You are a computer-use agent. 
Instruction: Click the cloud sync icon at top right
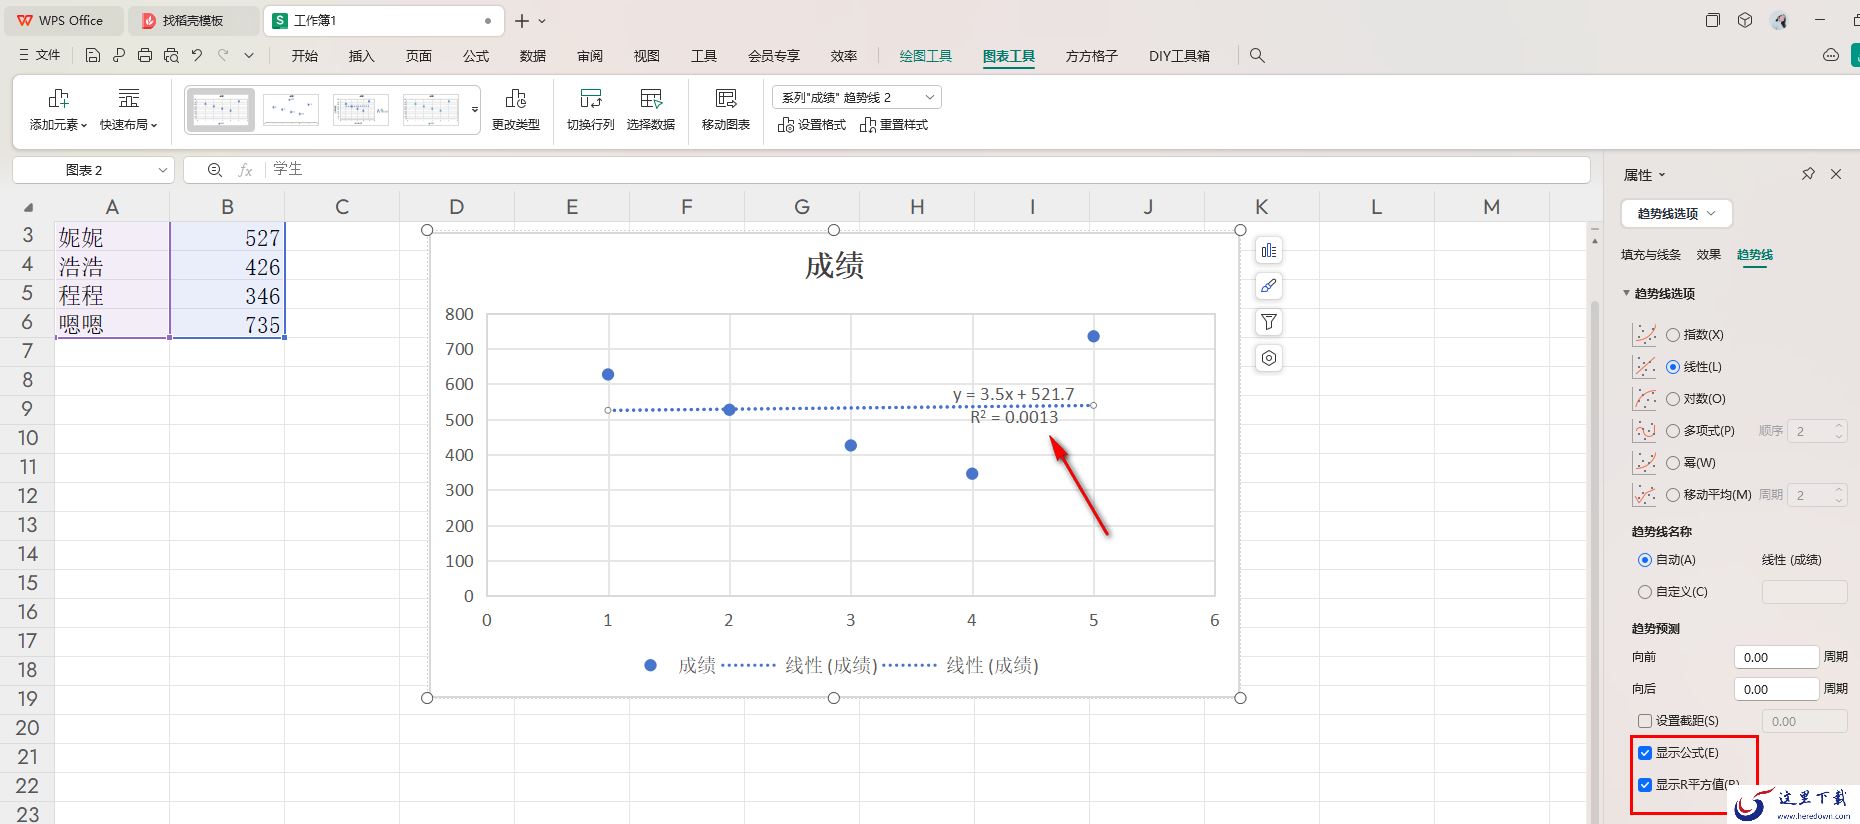point(1831,56)
